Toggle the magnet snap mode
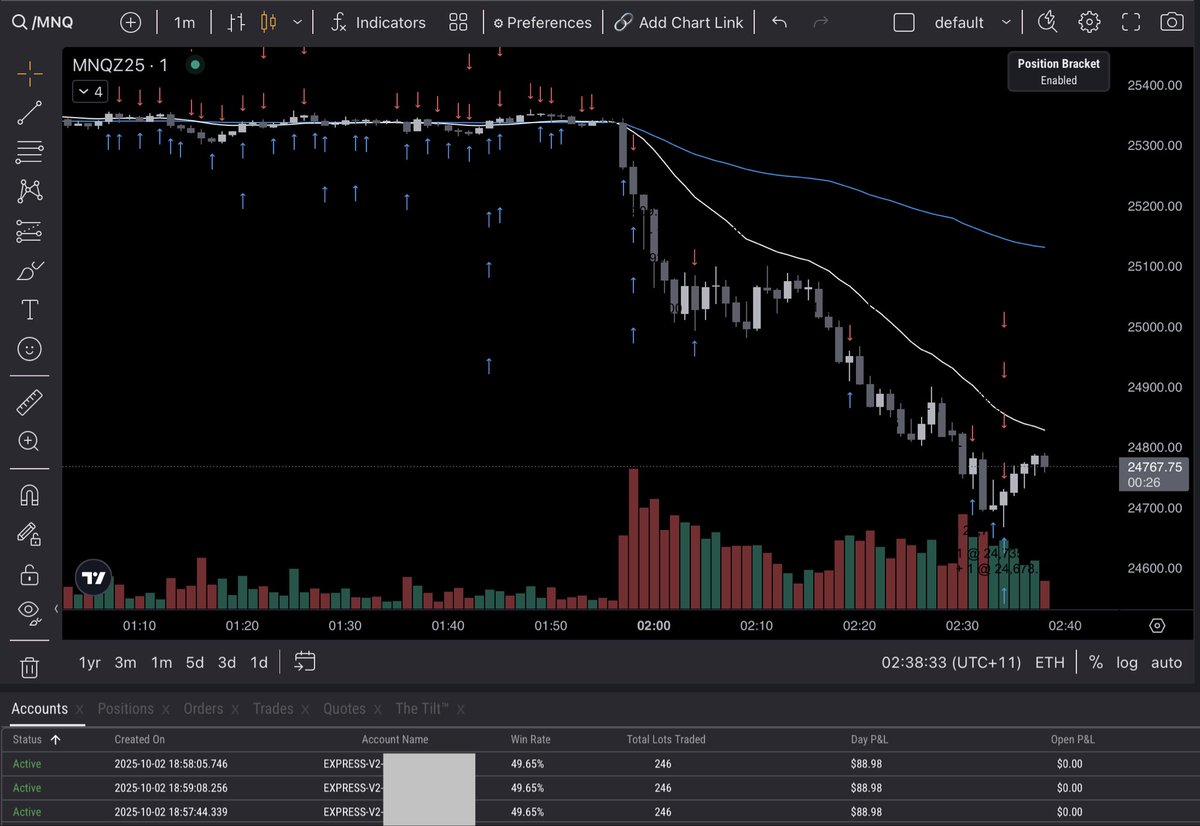Image resolution: width=1200 pixels, height=826 pixels. [x=29, y=493]
